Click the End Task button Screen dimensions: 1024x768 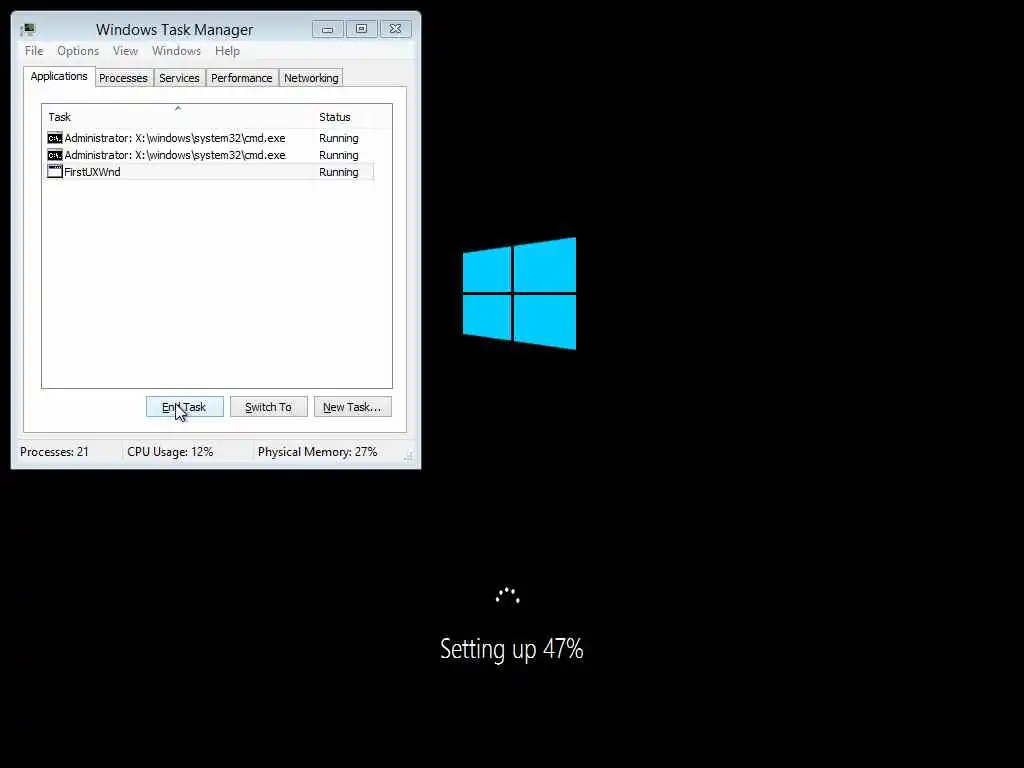(x=185, y=407)
